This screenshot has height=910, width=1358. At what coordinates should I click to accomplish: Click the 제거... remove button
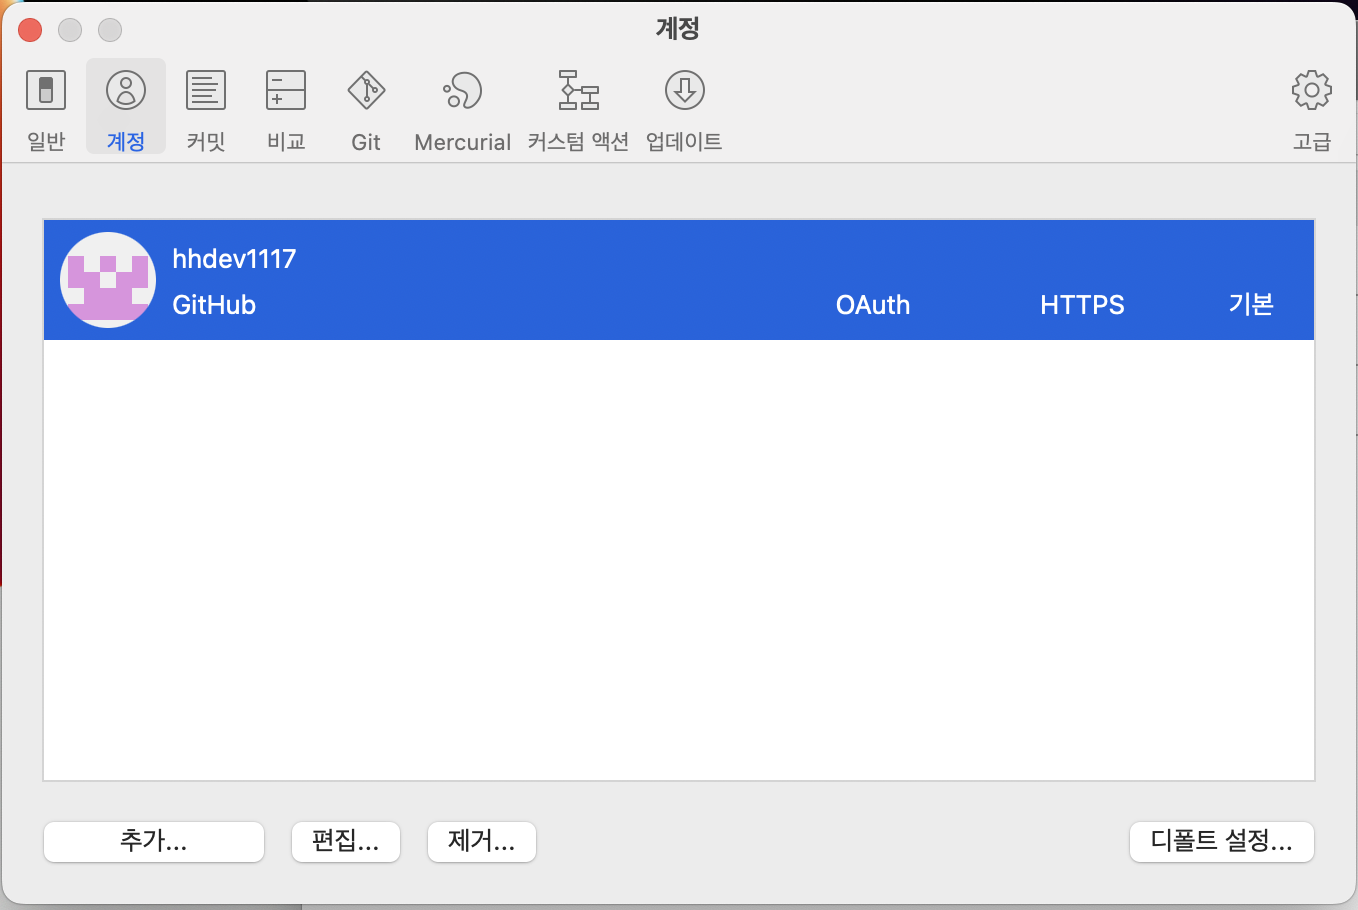pos(482,841)
